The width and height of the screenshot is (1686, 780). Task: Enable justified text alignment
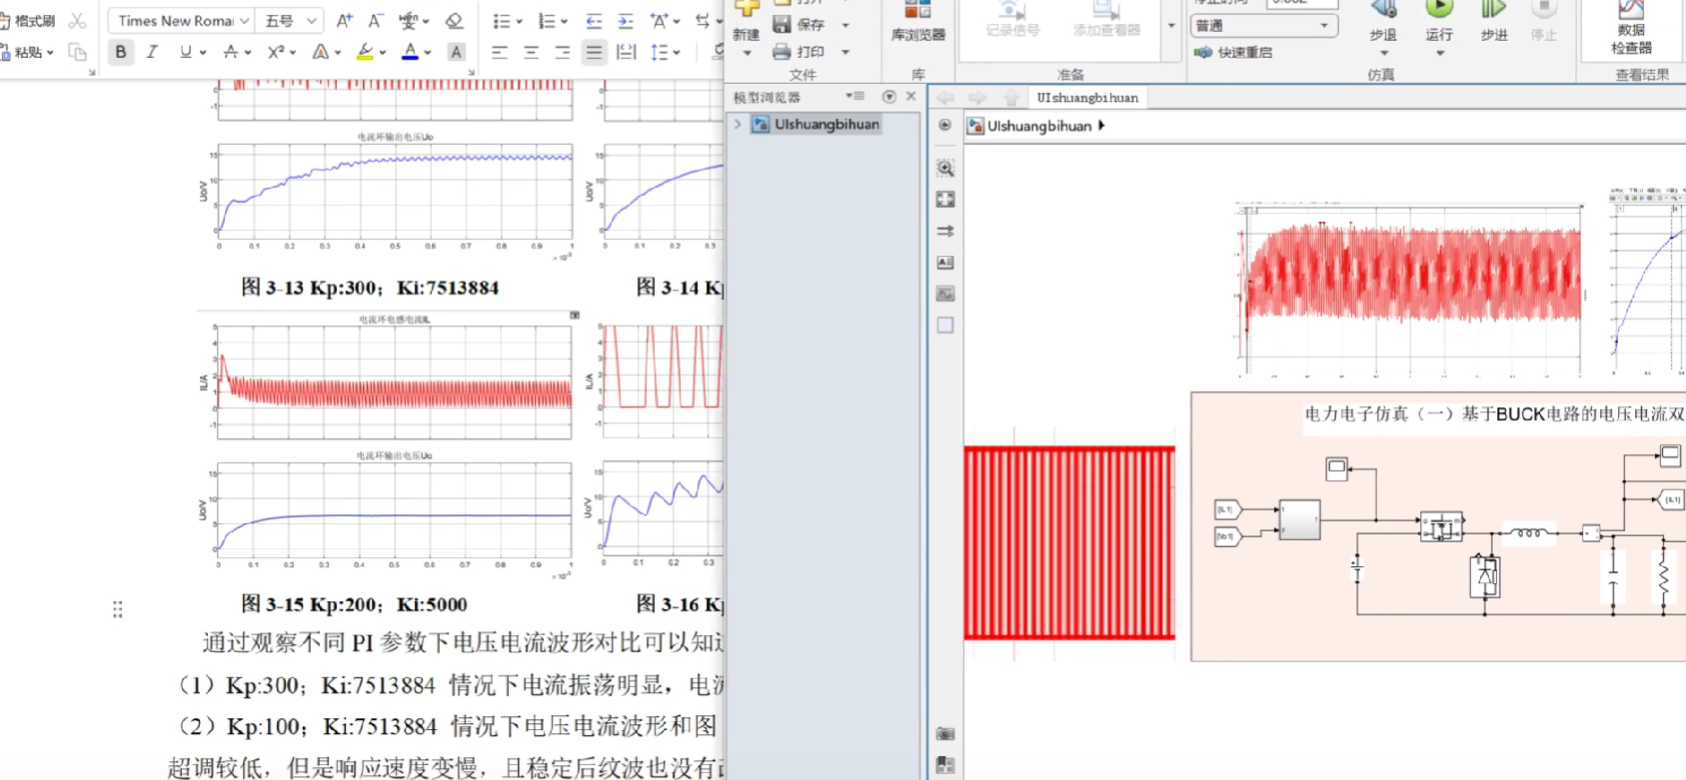pyautogui.click(x=594, y=52)
